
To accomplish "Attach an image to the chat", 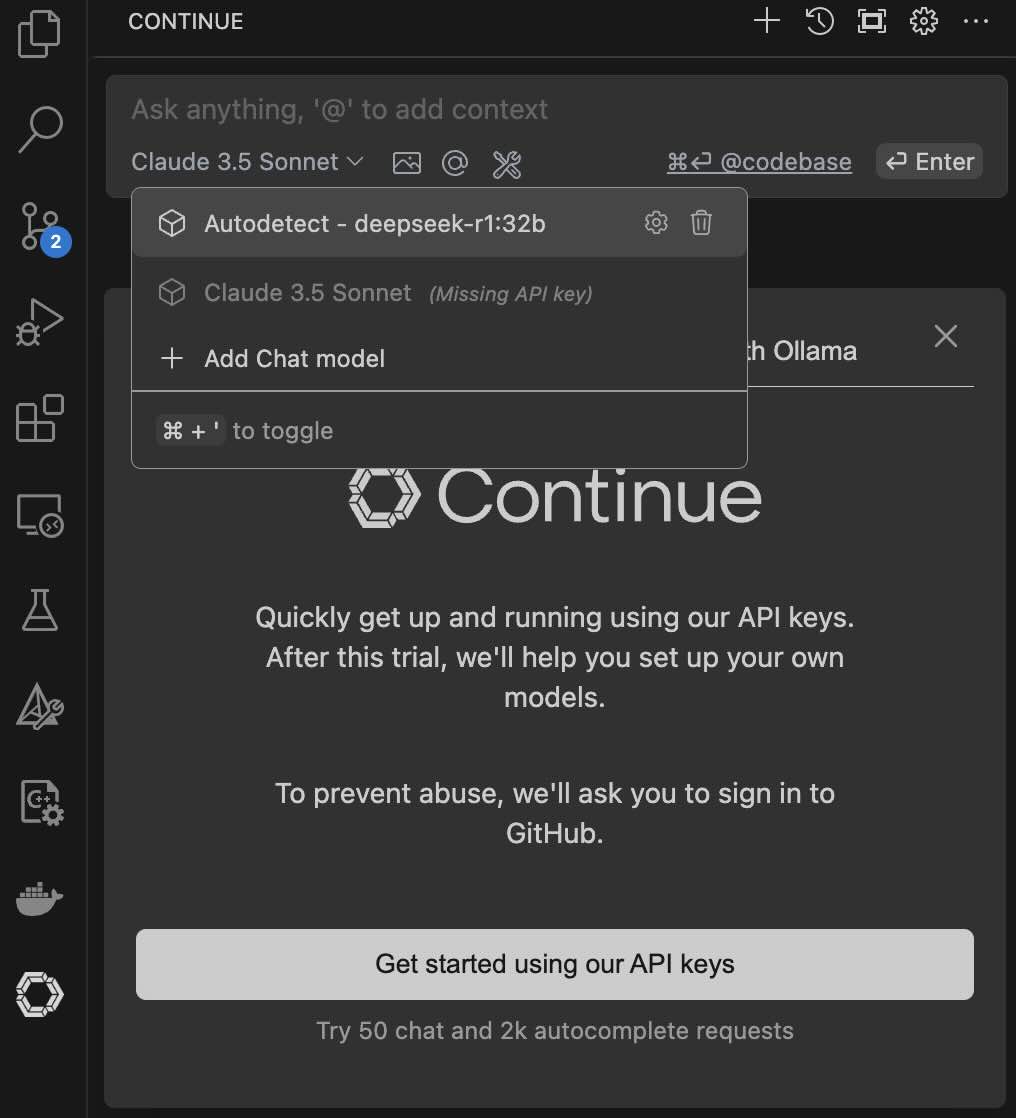I will pos(406,163).
